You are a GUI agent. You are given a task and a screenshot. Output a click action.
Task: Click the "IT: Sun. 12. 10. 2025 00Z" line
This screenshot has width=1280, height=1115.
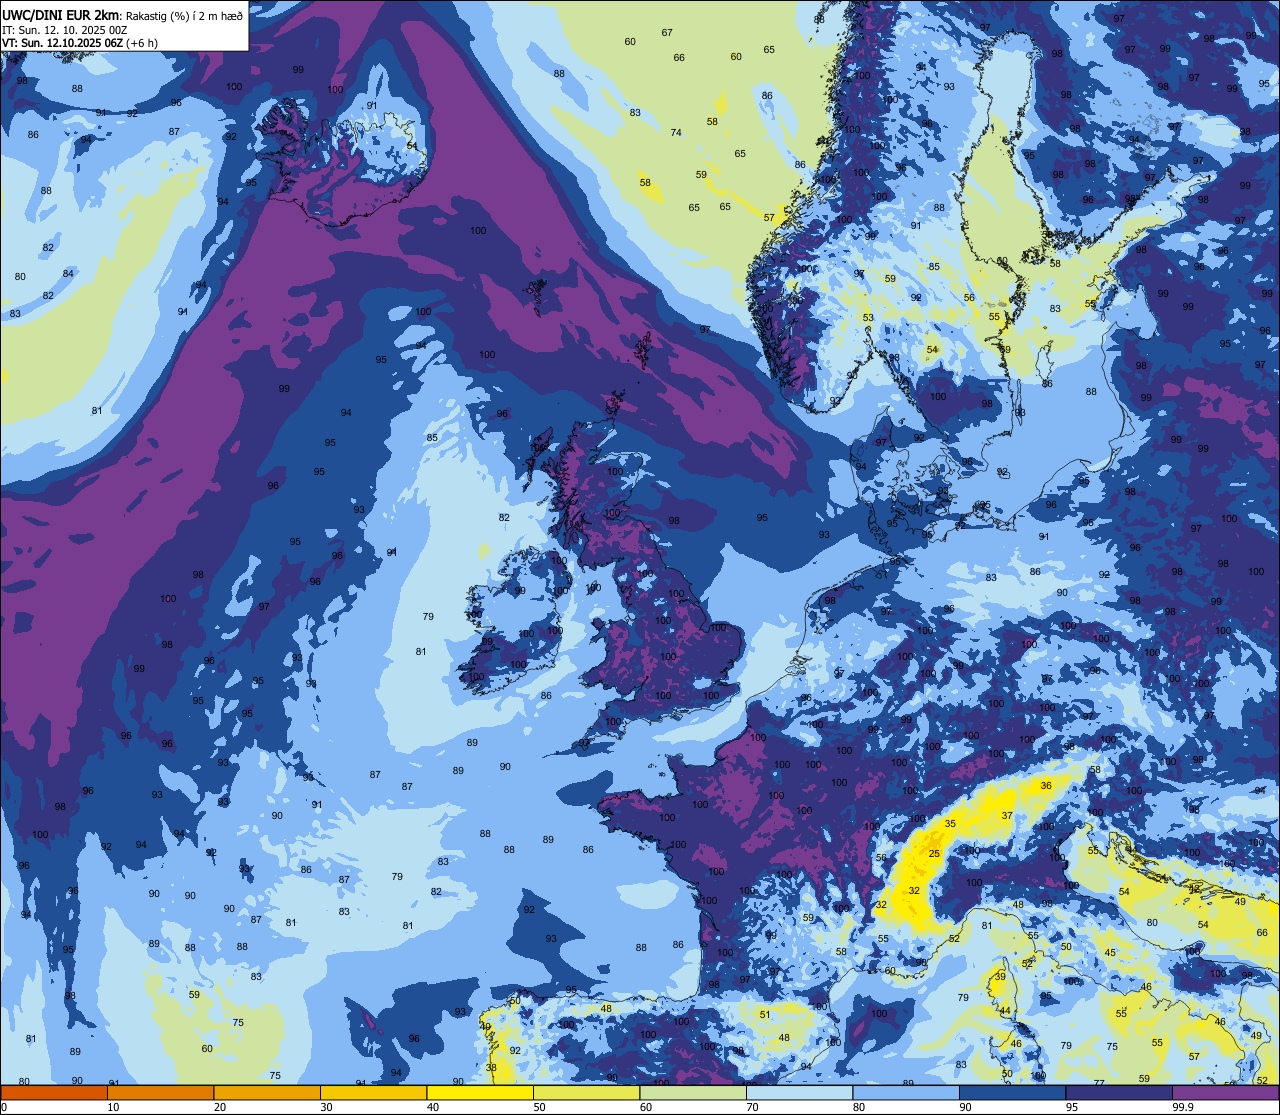(x=64, y=29)
